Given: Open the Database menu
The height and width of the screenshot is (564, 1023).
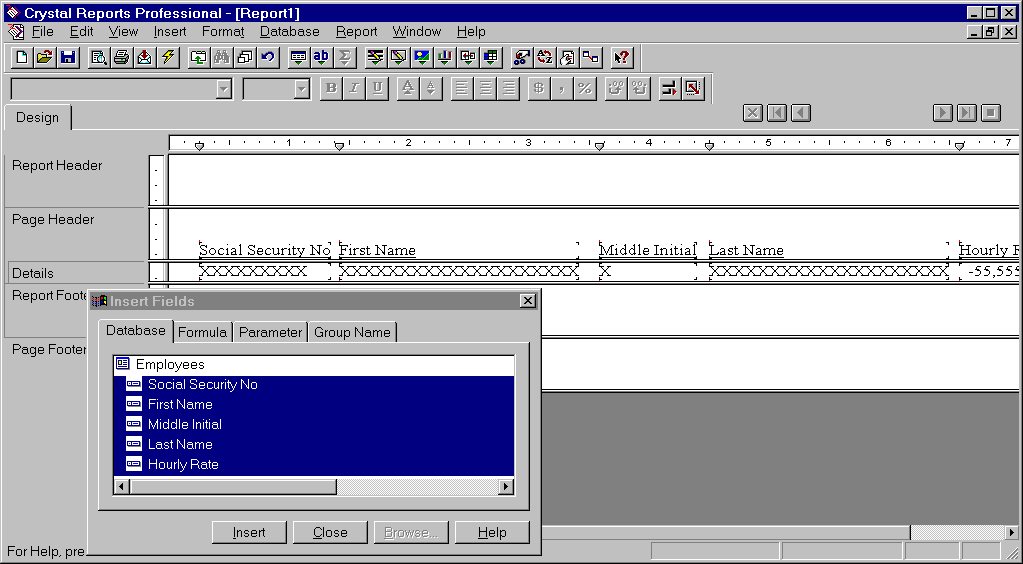Looking at the screenshot, I should point(289,32).
